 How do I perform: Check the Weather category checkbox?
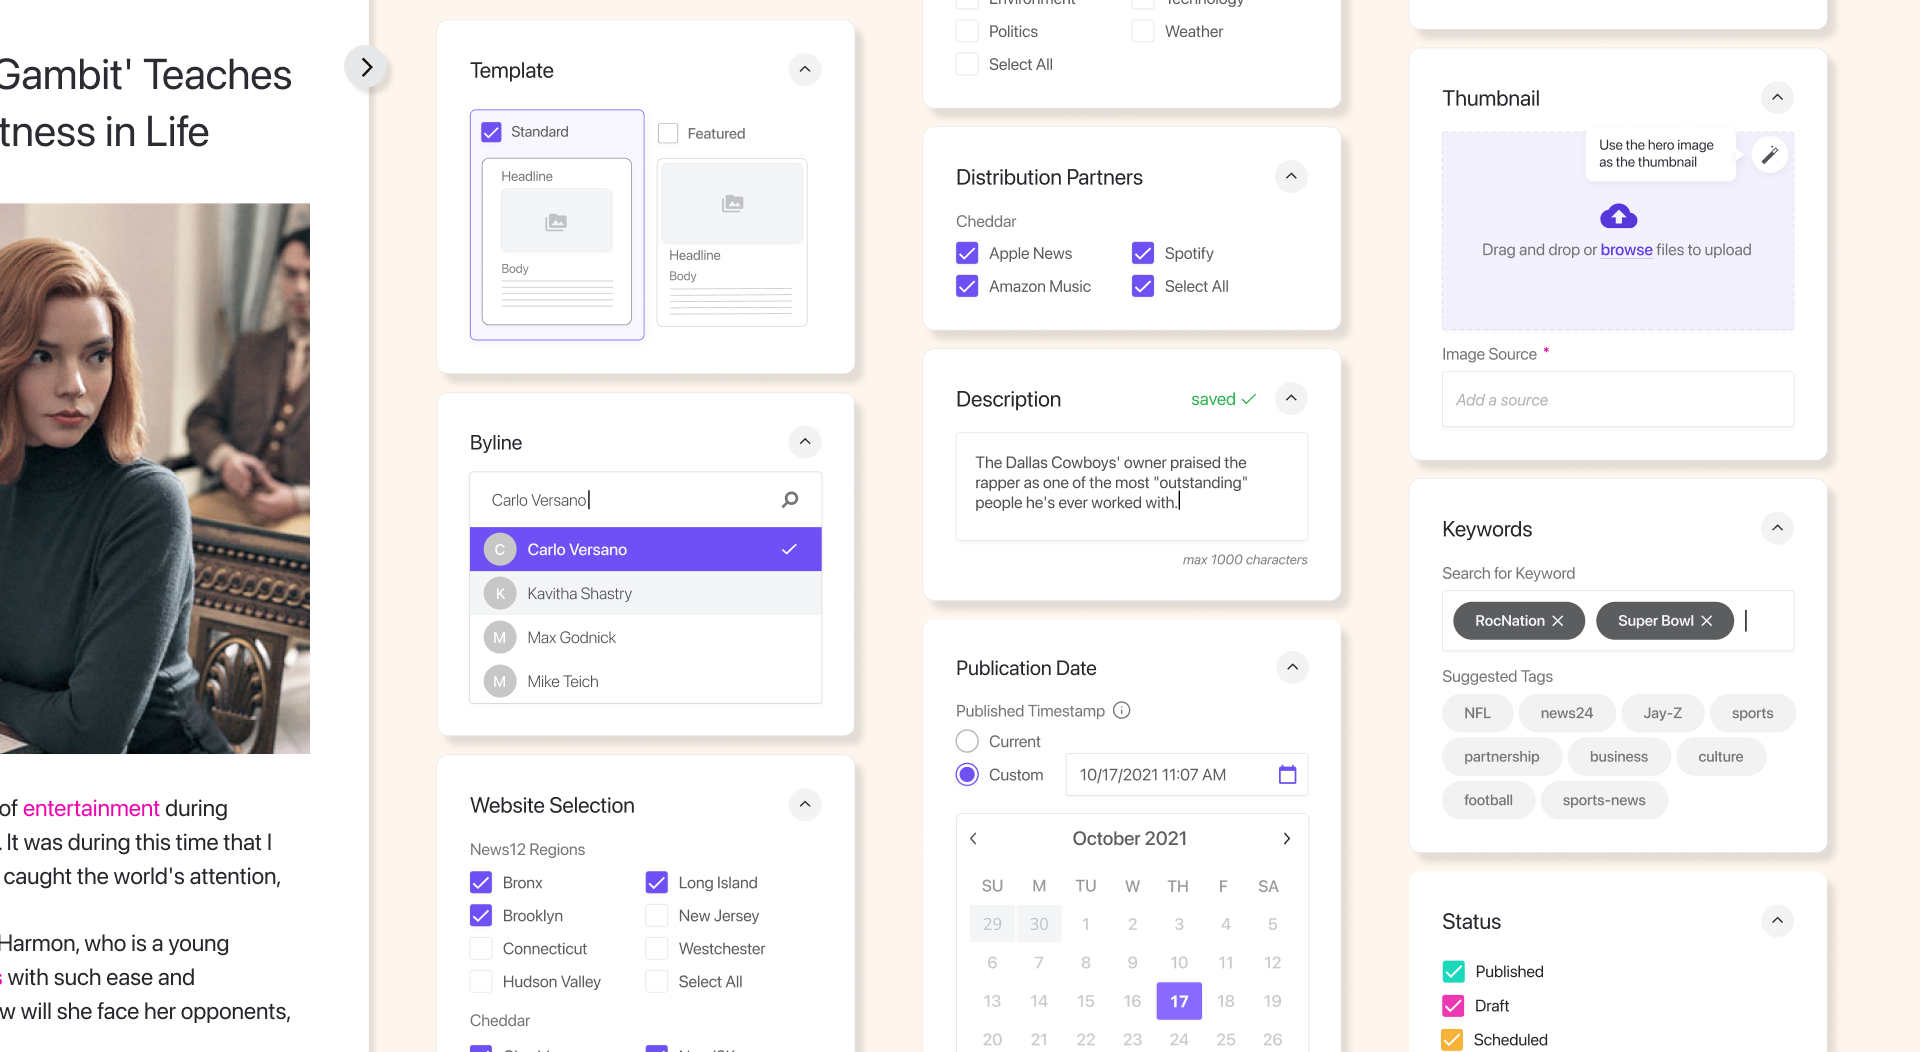[1143, 32]
